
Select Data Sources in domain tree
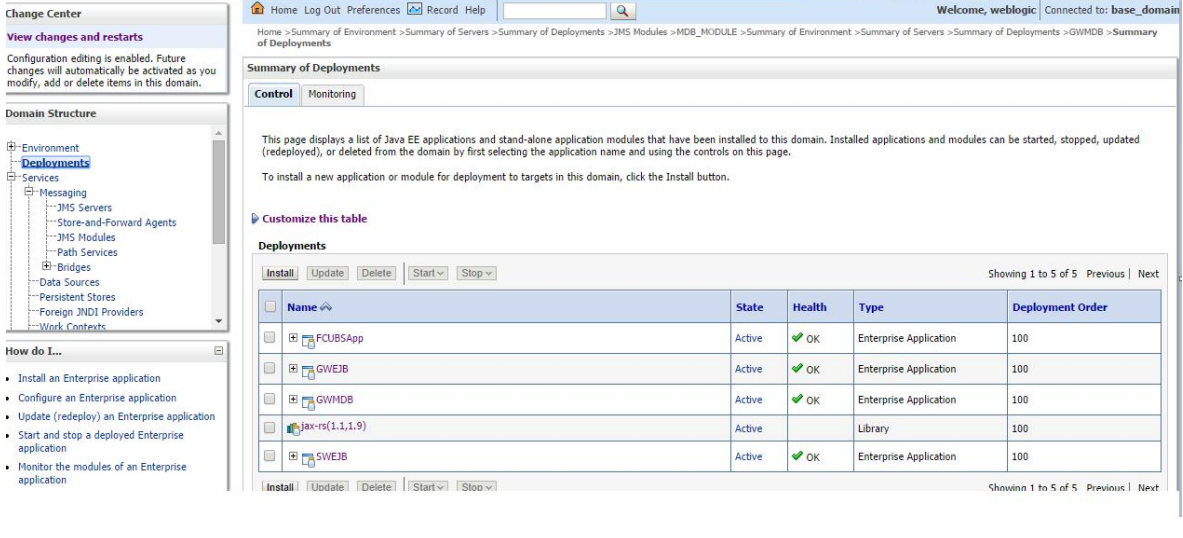(x=69, y=282)
